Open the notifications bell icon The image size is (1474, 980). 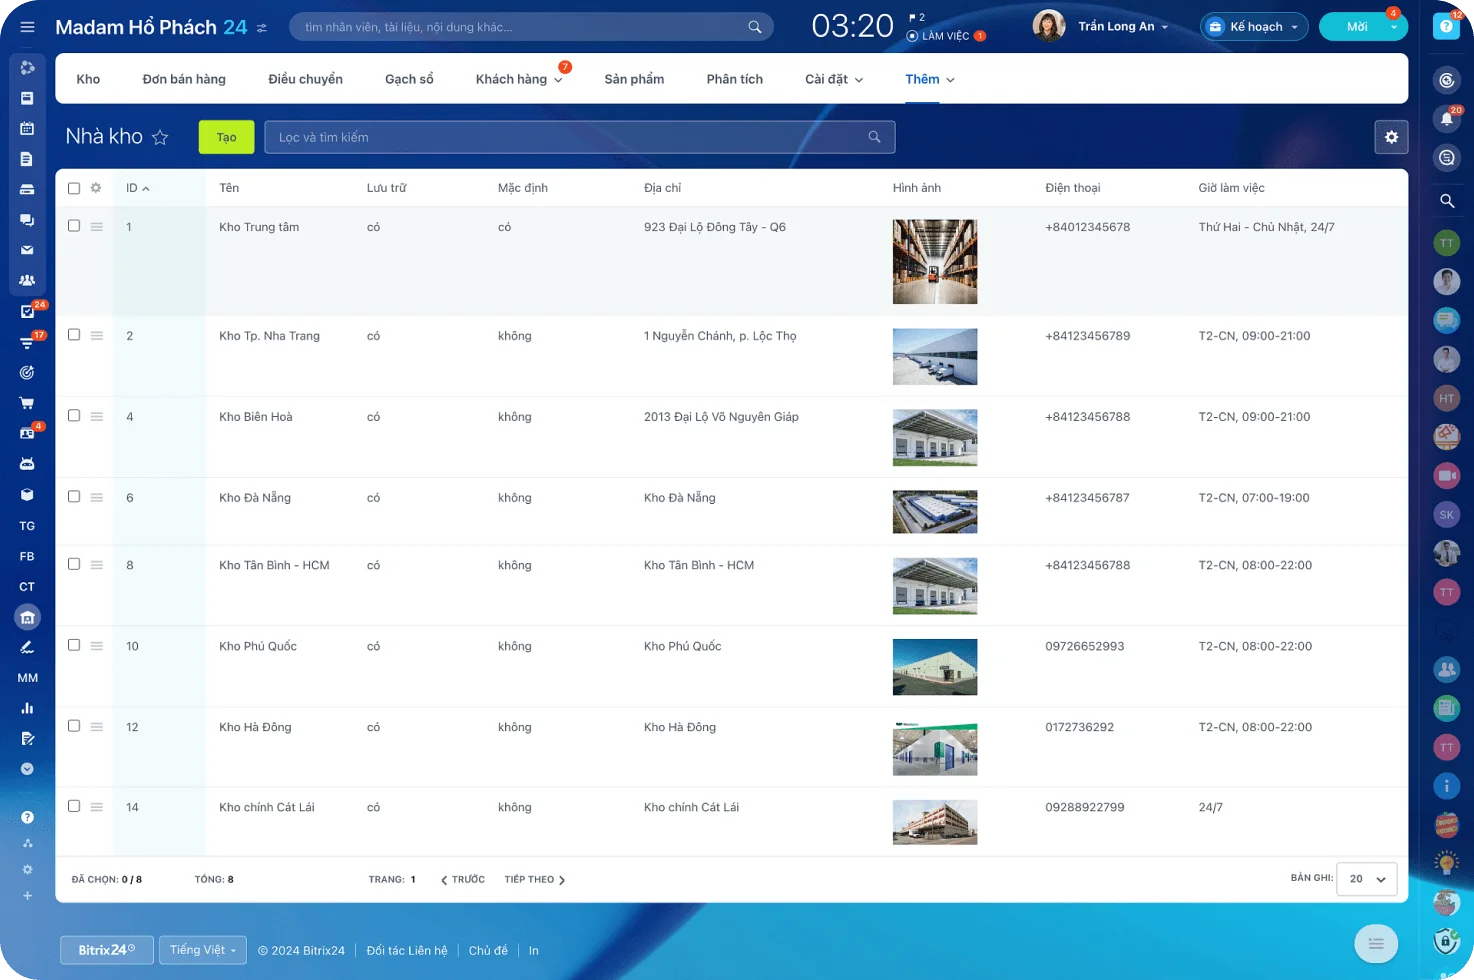(x=1446, y=119)
